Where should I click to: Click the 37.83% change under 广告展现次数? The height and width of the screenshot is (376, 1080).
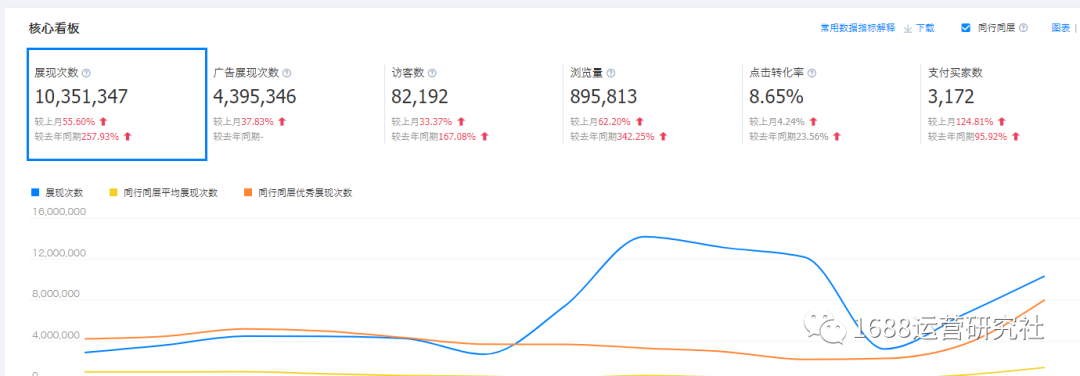coord(258,122)
